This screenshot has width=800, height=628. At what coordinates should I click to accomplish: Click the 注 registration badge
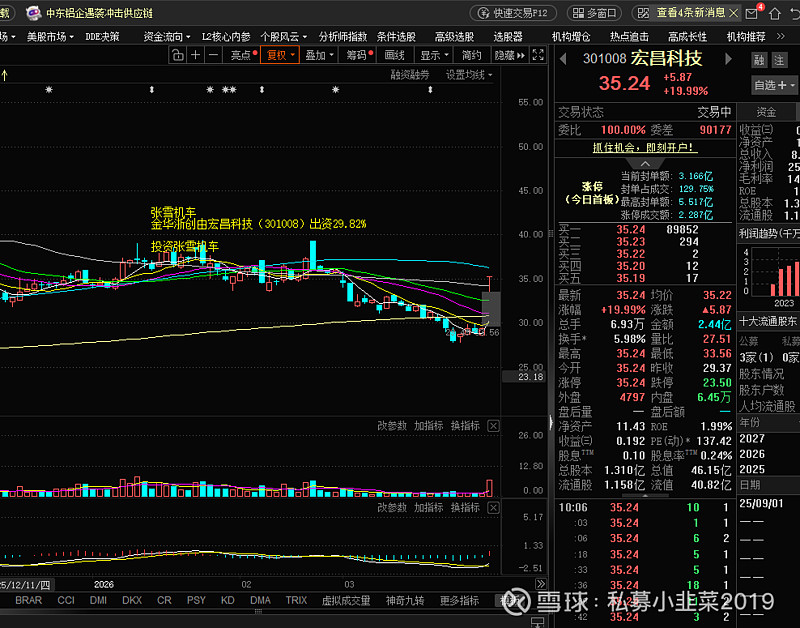[x=779, y=60]
